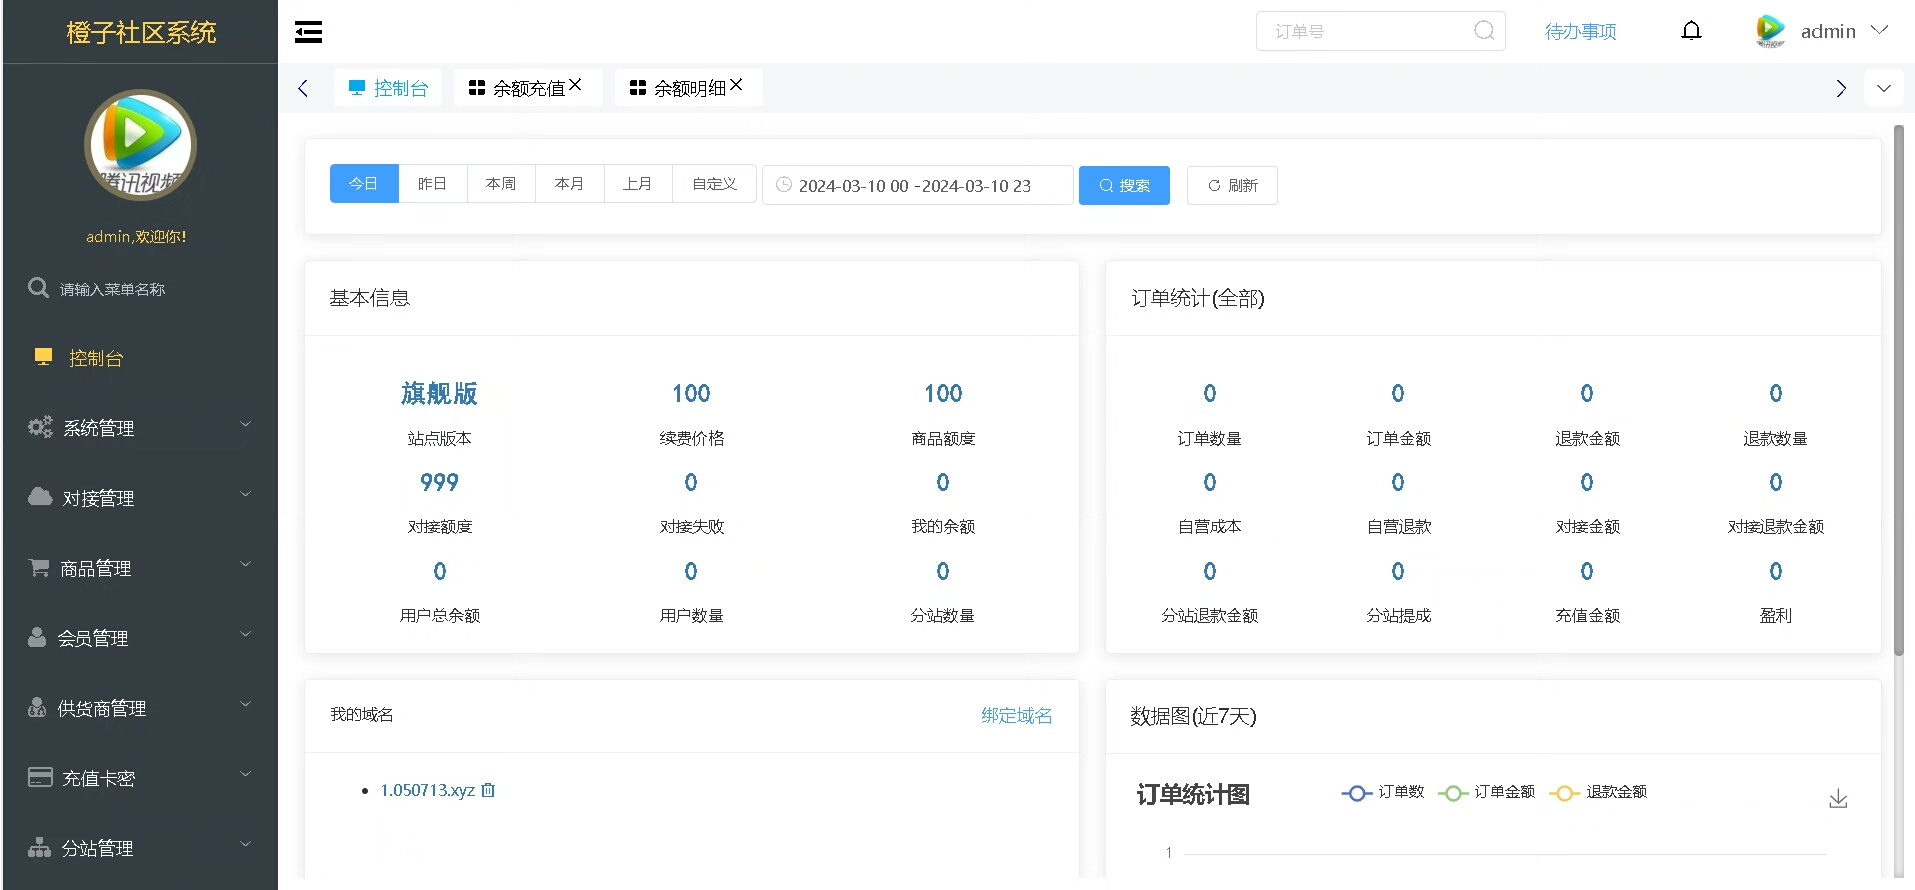Download the order statistics chart
The width and height of the screenshot is (1915, 890).
[x=1837, y=798]
